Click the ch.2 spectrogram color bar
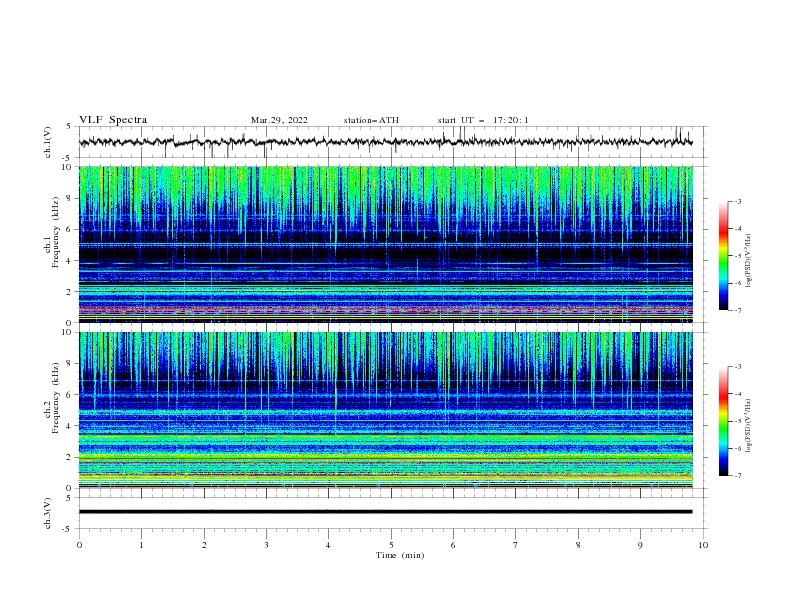Viewport: 792px width, 612px height. point(723,421)
